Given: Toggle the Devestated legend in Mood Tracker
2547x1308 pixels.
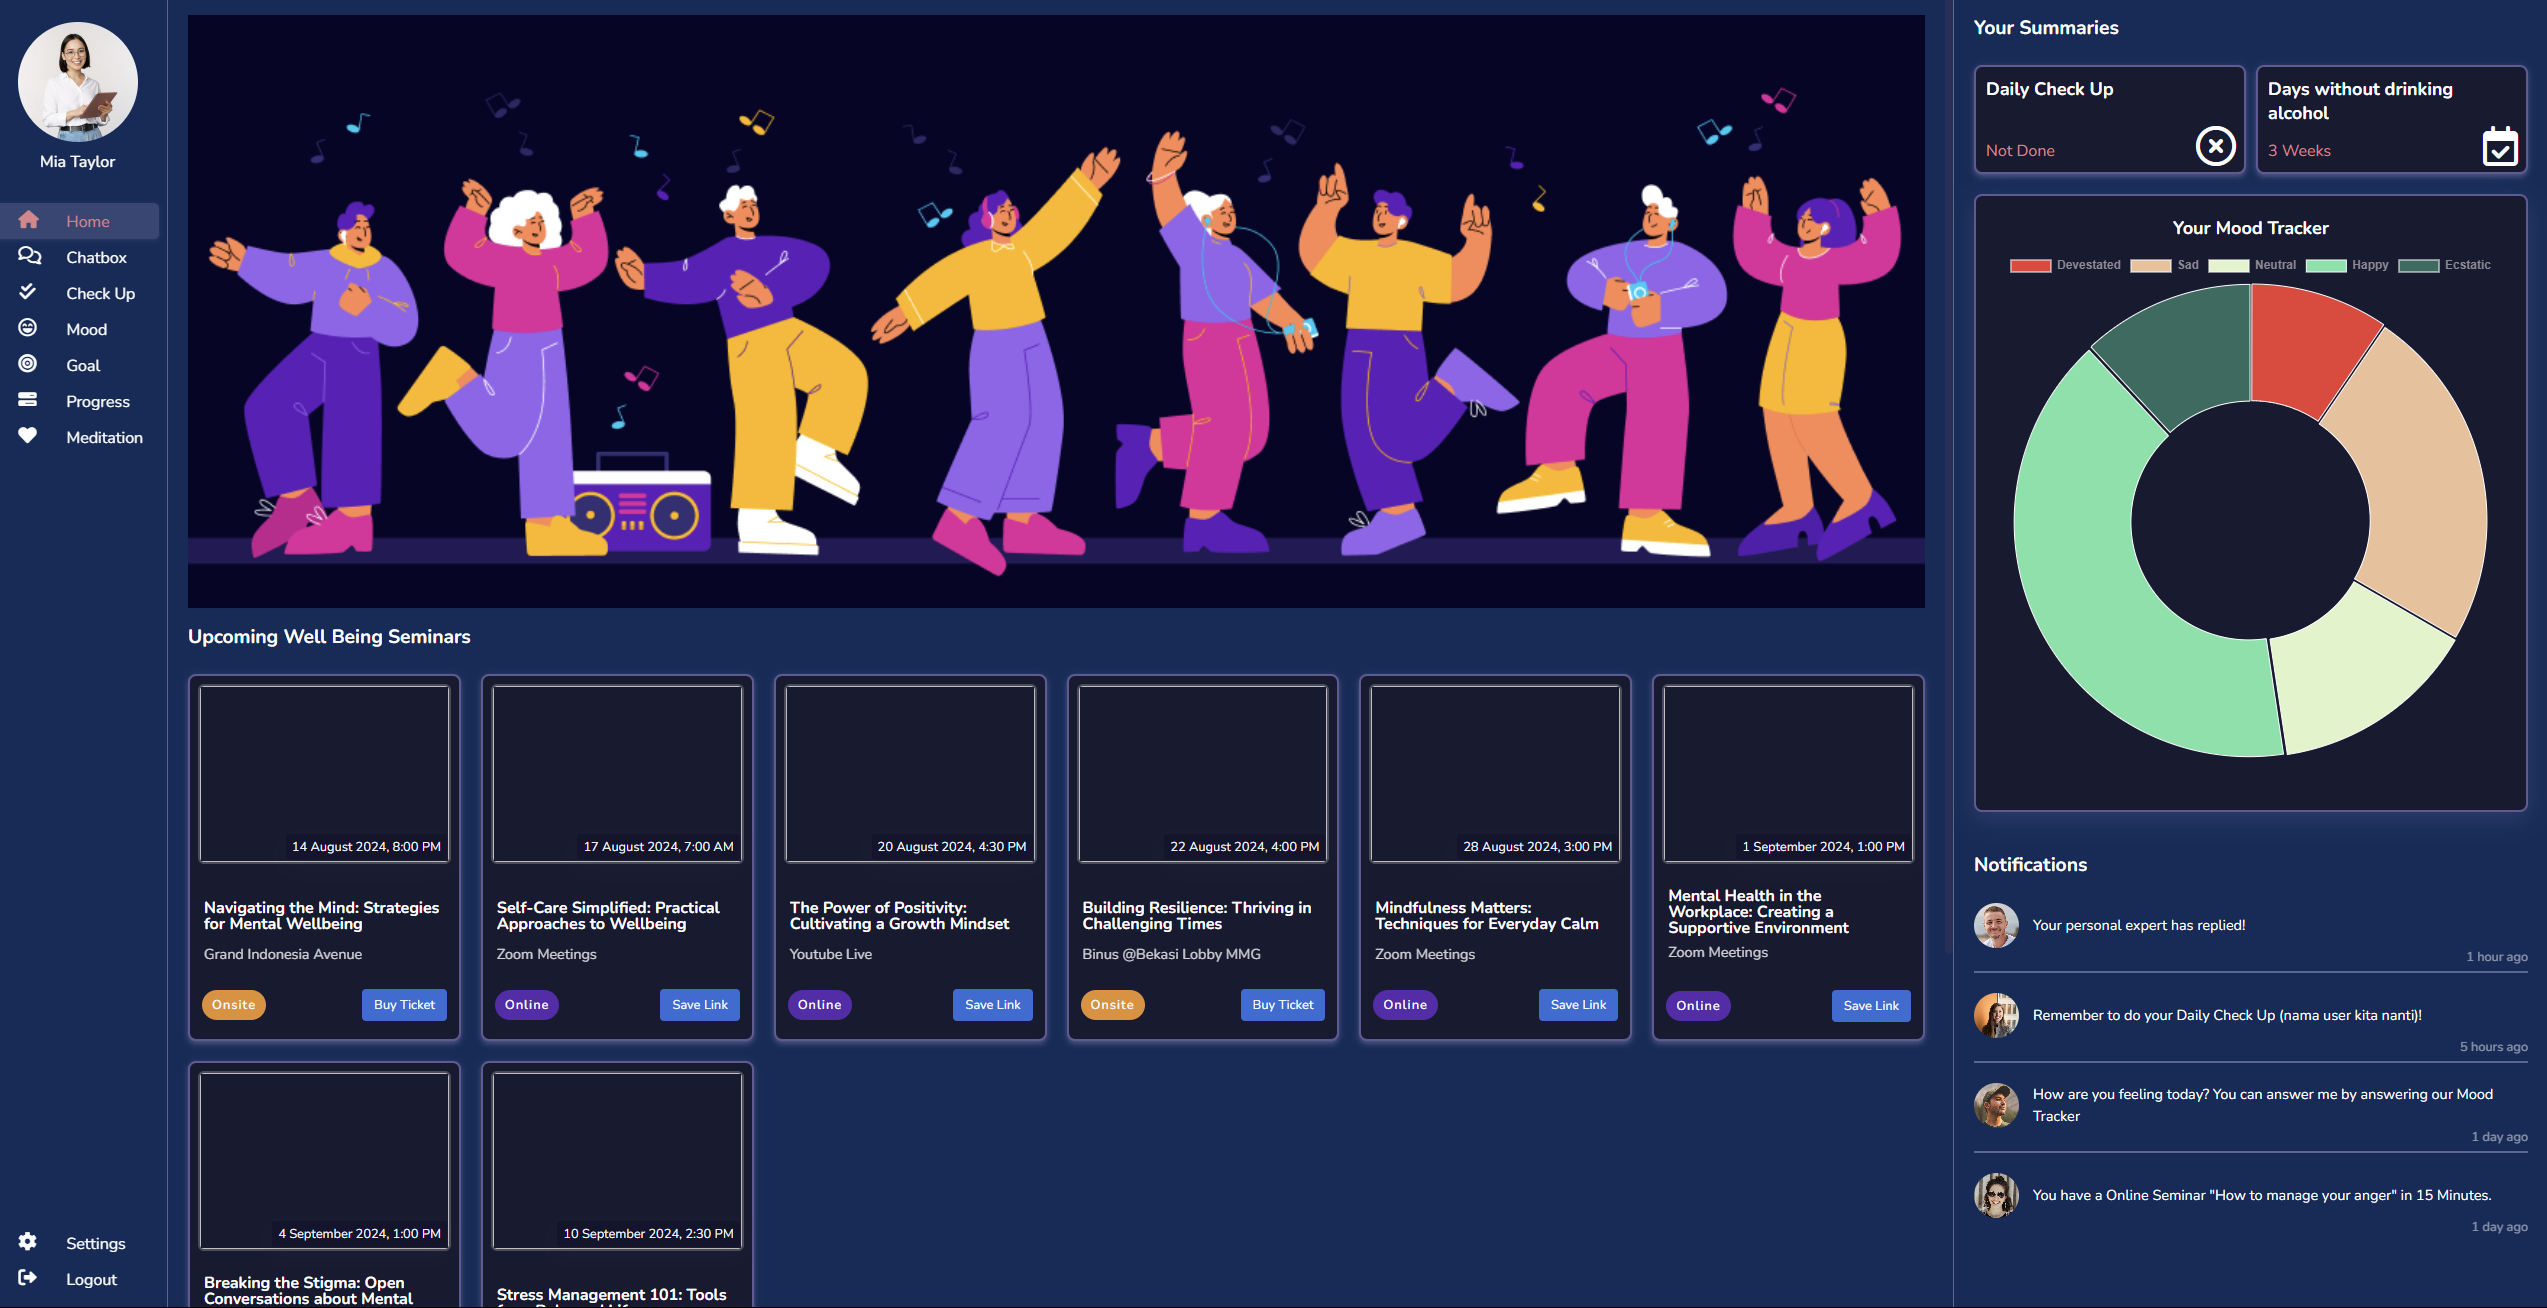Looking at the screenshot, I should tap(2031, 264).
